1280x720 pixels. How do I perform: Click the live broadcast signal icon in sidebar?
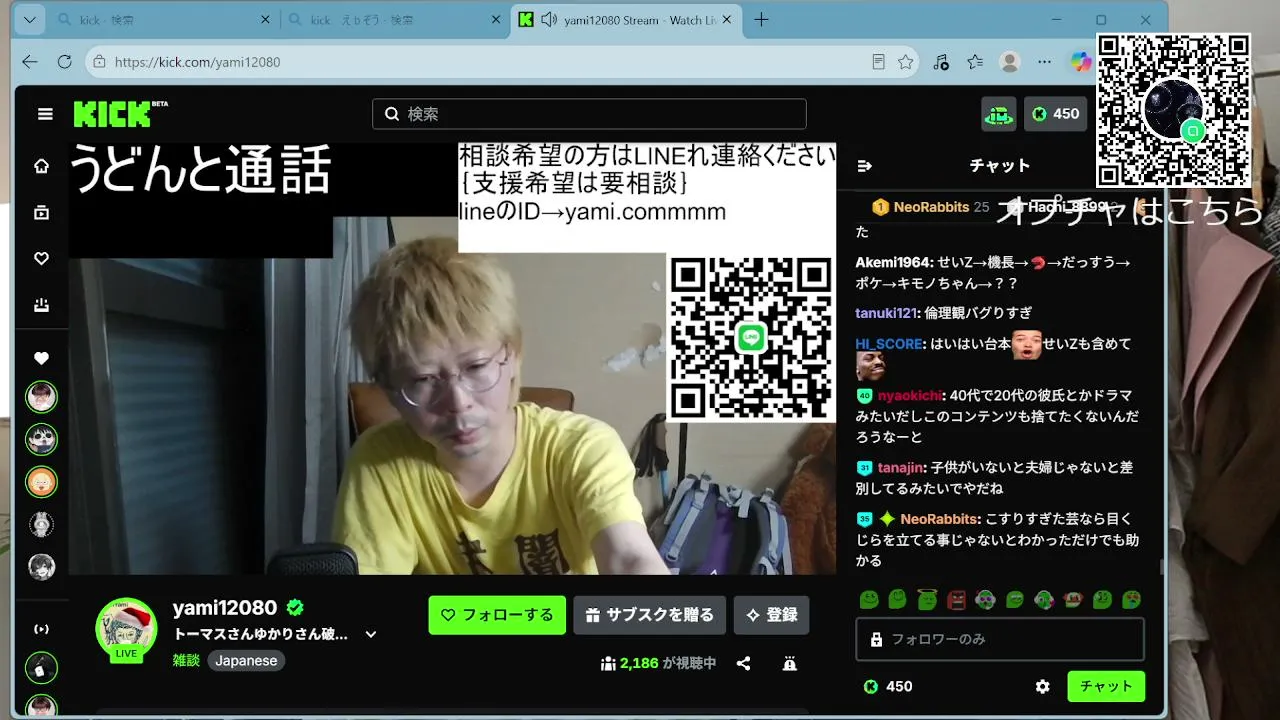point(41,629)
